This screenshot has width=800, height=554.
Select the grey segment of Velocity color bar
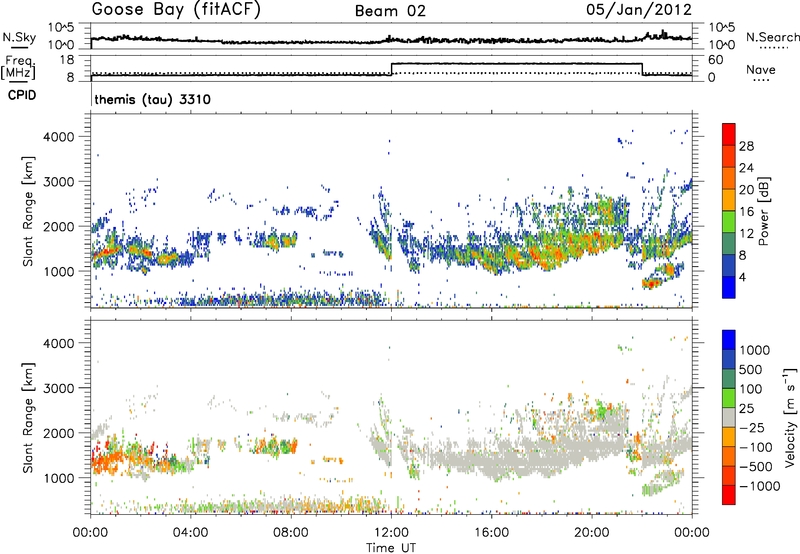click(729, 417)
